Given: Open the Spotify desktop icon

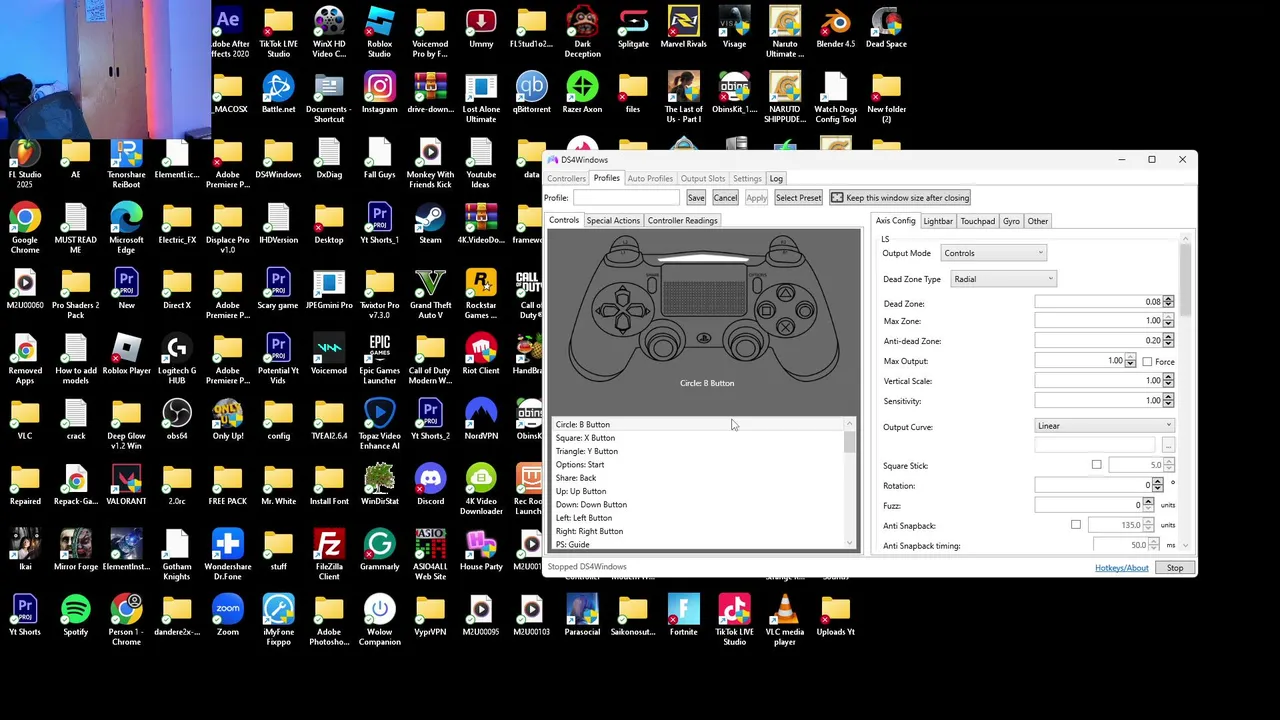Looking at the screenshot, I should (75, 617).
